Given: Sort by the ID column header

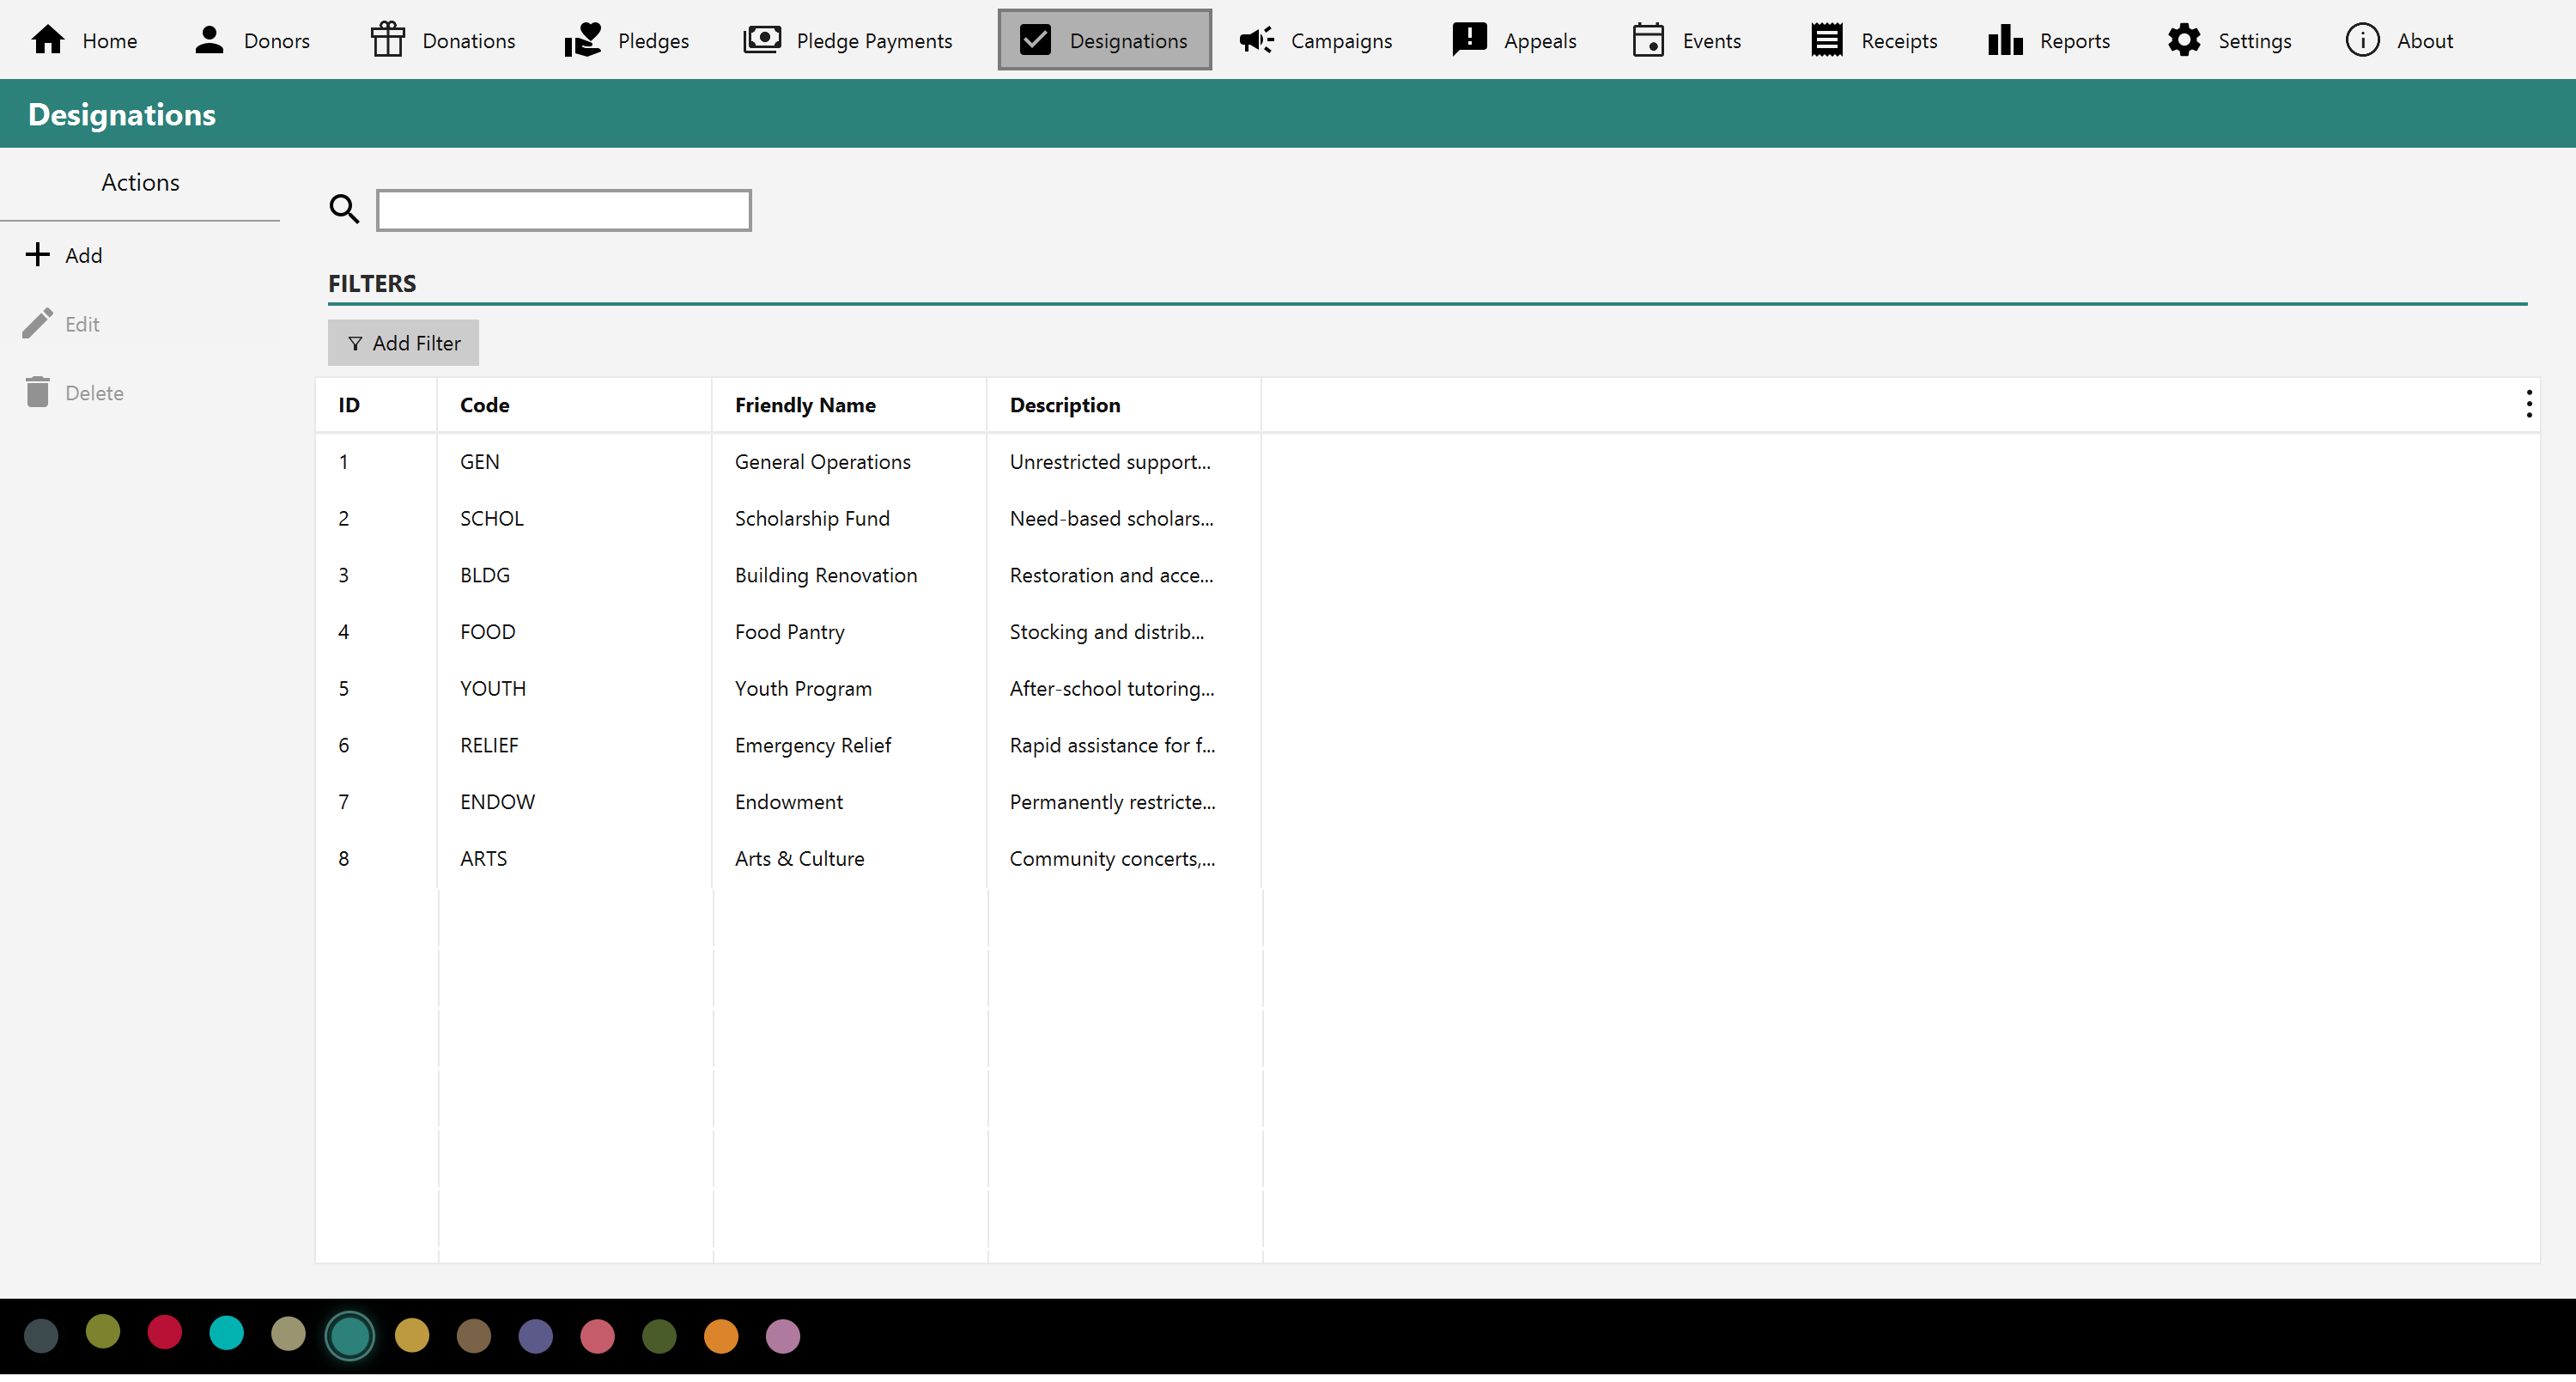Looking at the screenshot, I should [349, 406].
